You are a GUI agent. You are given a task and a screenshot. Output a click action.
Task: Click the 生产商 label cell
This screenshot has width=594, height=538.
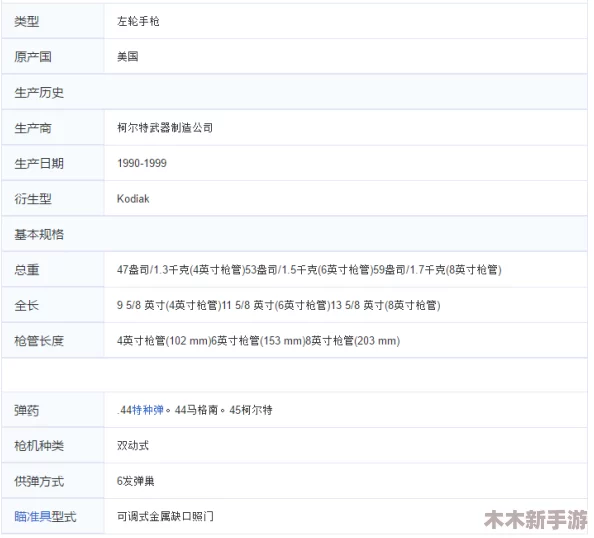(x=53, y=128)
